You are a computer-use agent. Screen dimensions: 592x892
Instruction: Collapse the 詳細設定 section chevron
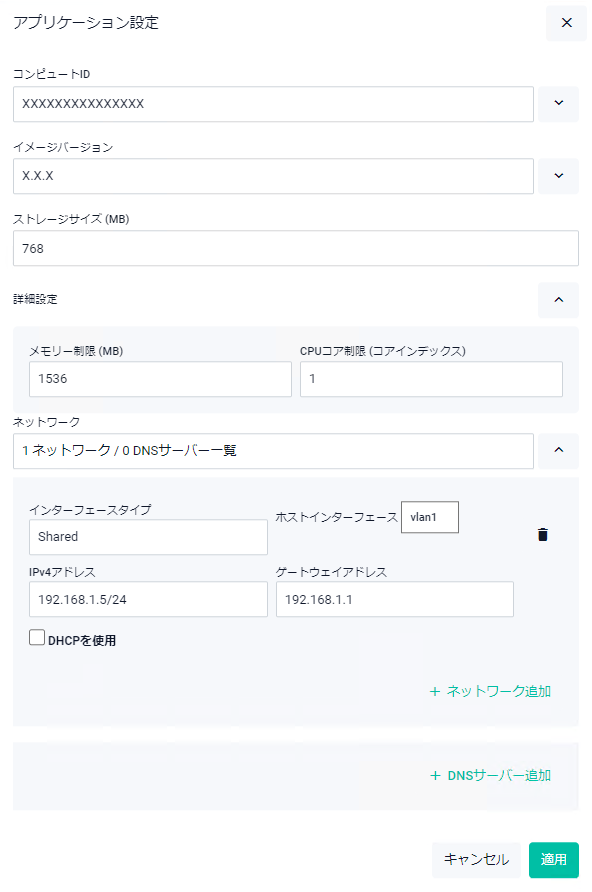(558, 300)
